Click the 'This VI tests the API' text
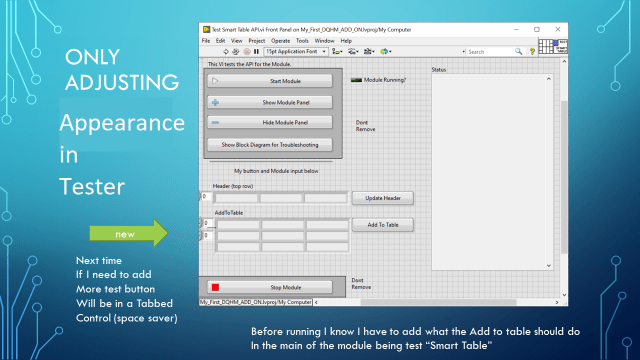640x360 pixels. click(249, 64)
